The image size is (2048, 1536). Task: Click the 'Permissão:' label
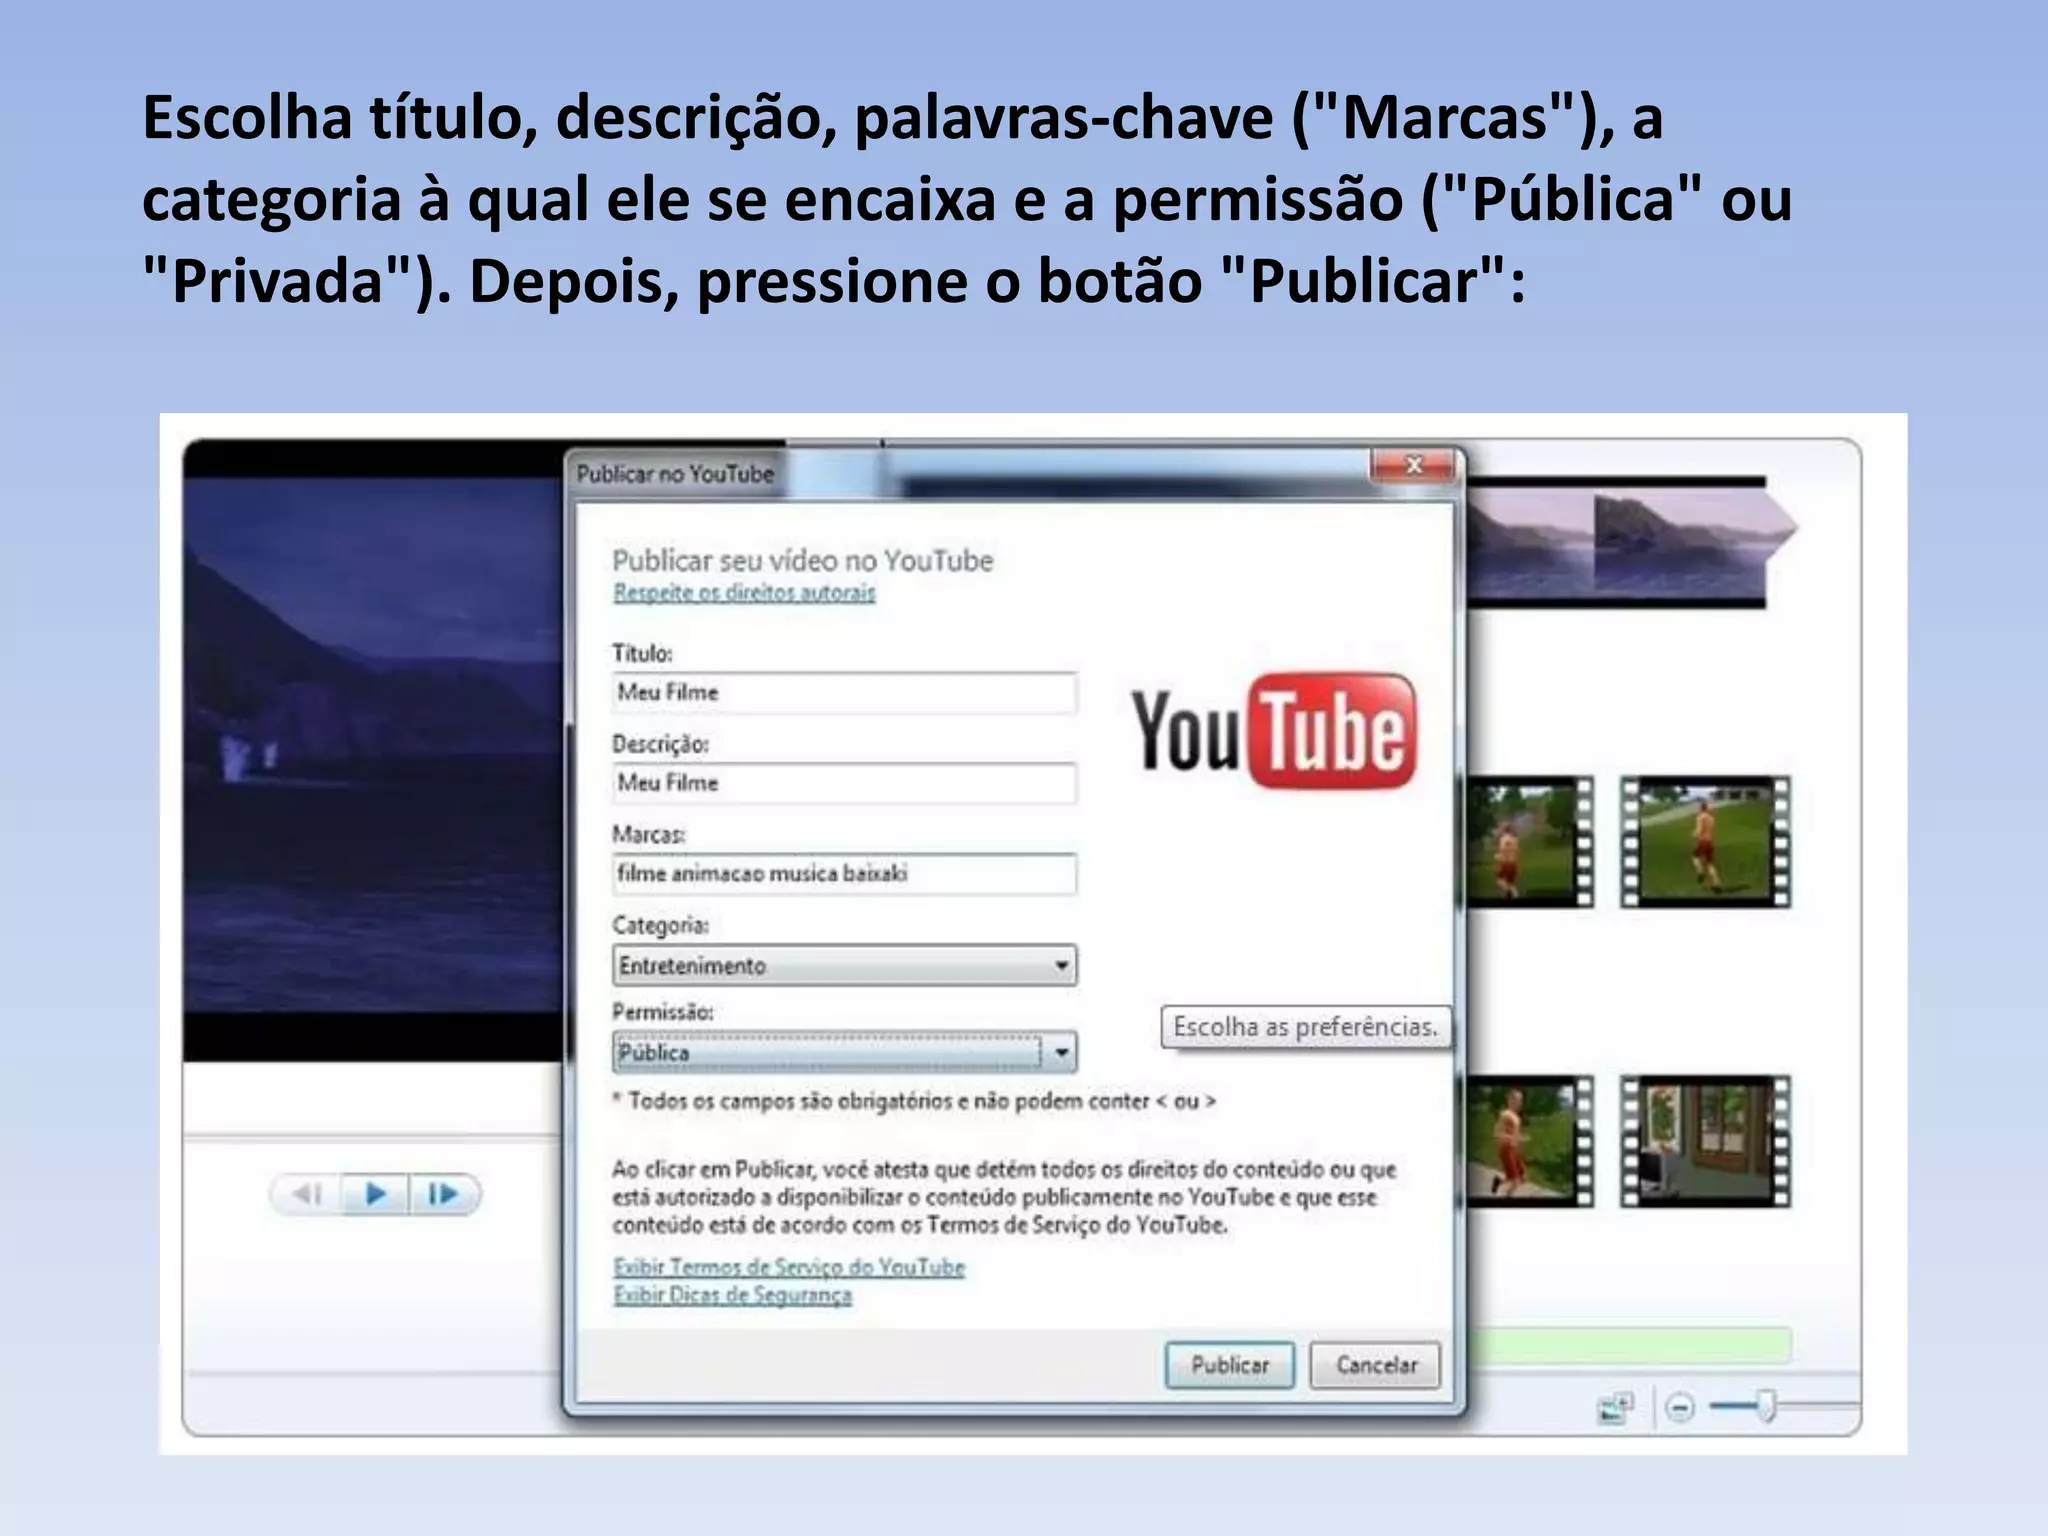coord(663,1012)
